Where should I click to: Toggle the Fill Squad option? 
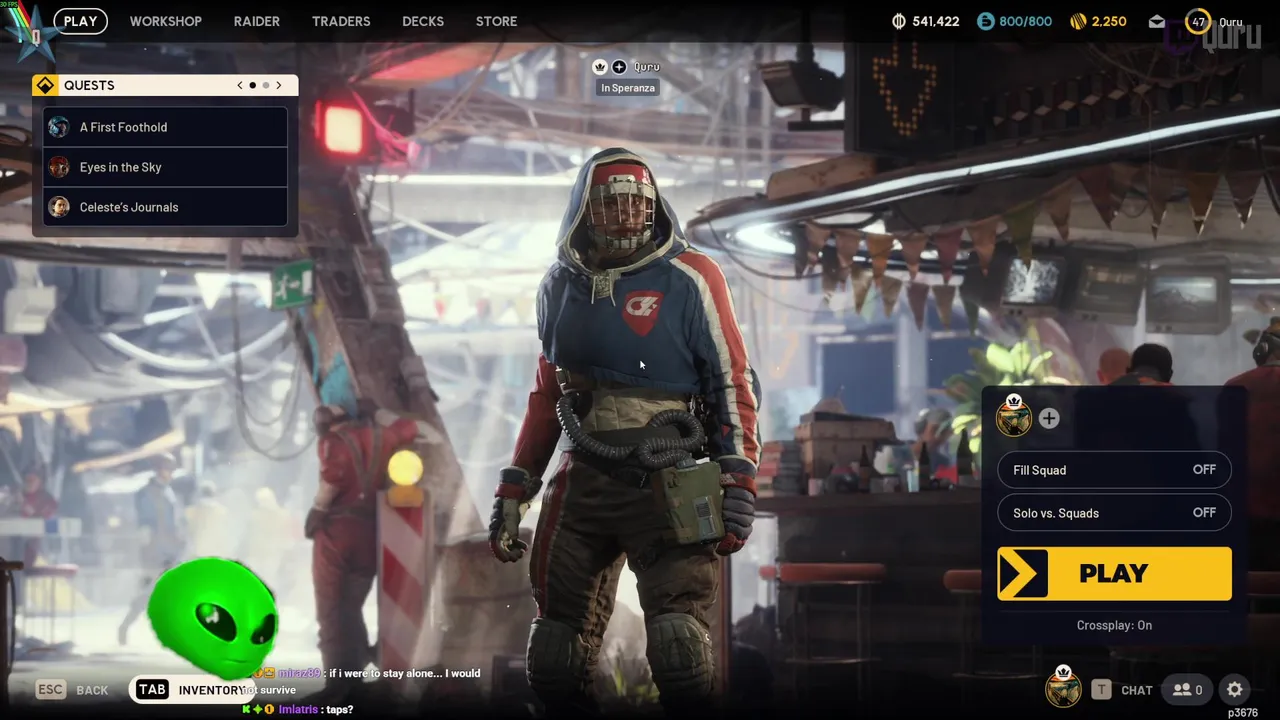(1114, 470)
